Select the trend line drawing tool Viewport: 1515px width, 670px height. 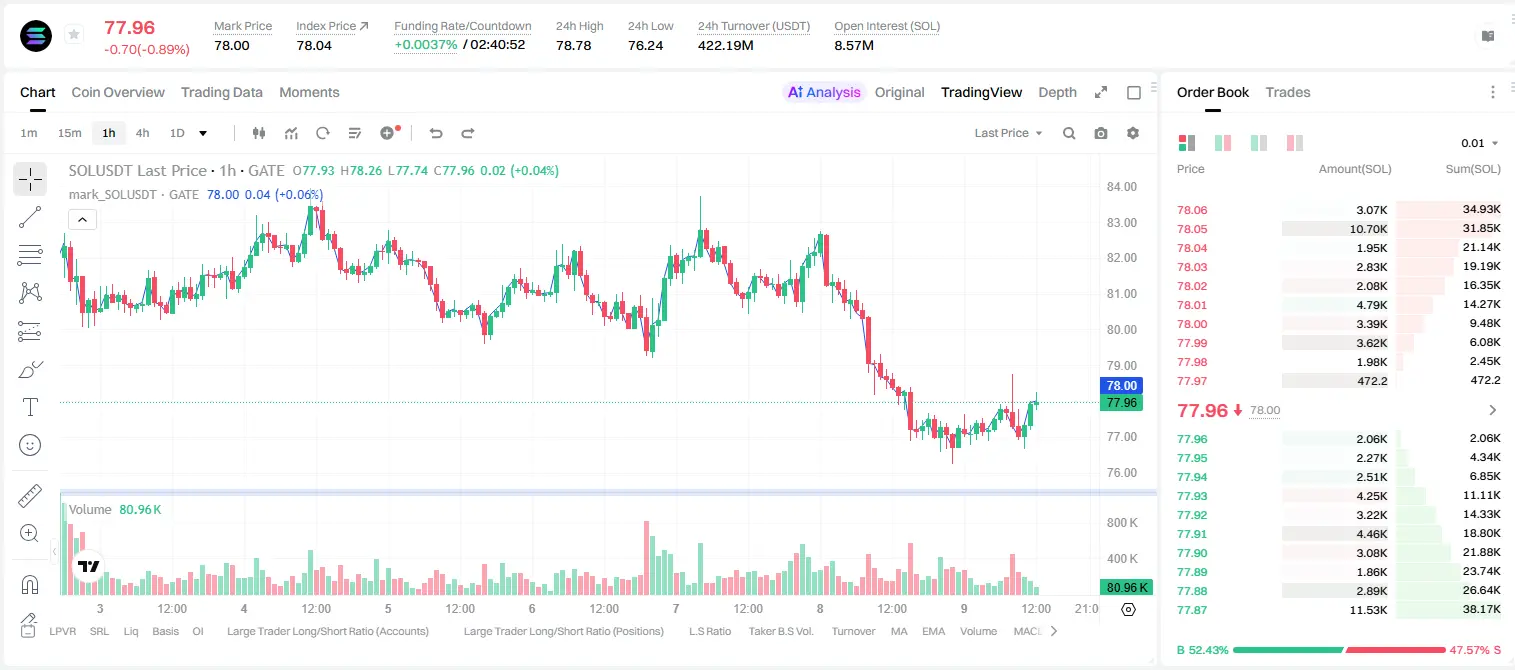click(x=30, y=217)
